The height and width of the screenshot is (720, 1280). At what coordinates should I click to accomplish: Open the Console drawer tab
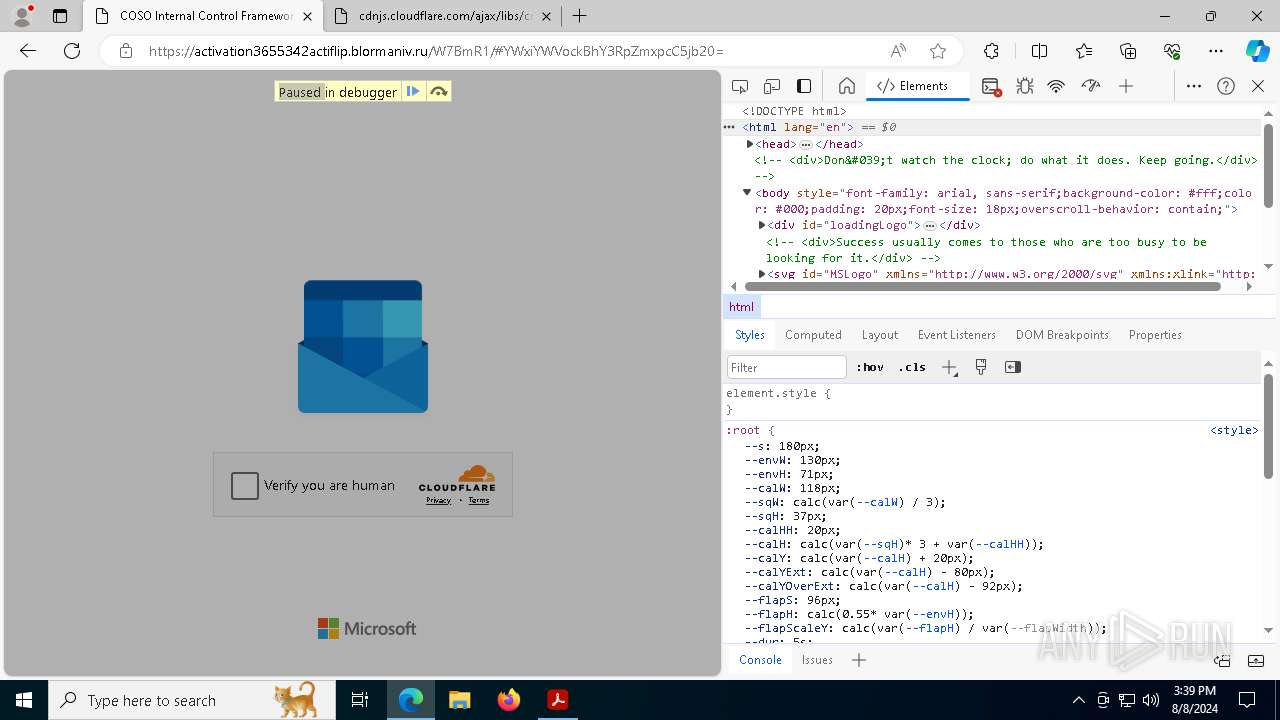click(760, 660)
